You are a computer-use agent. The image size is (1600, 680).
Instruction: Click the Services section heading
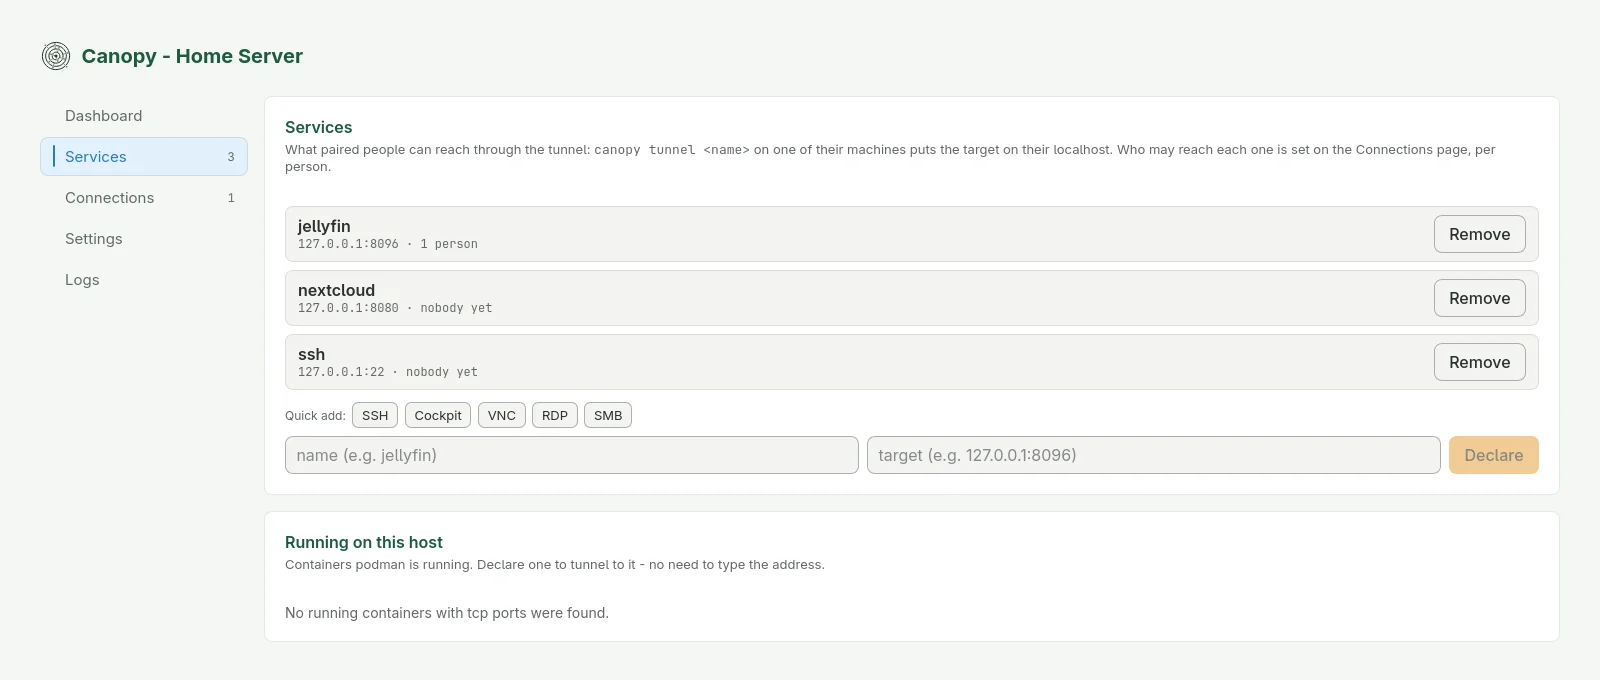click(x=319, y=127)
